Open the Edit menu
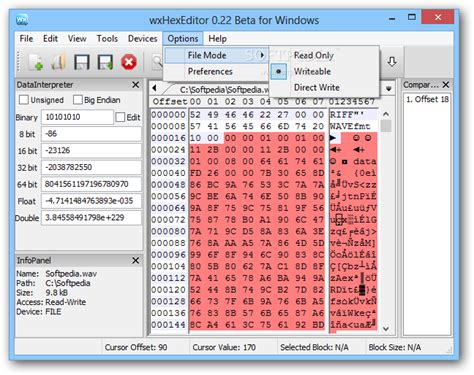The width and height of the screenshot is (474, 375). pyautogui.click(x=50, y=39)
